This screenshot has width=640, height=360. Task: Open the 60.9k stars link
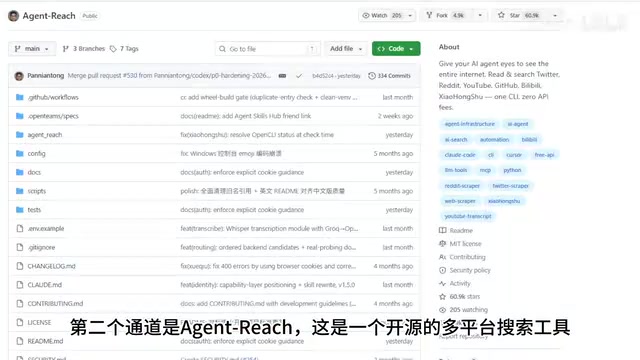coord(460,297)
